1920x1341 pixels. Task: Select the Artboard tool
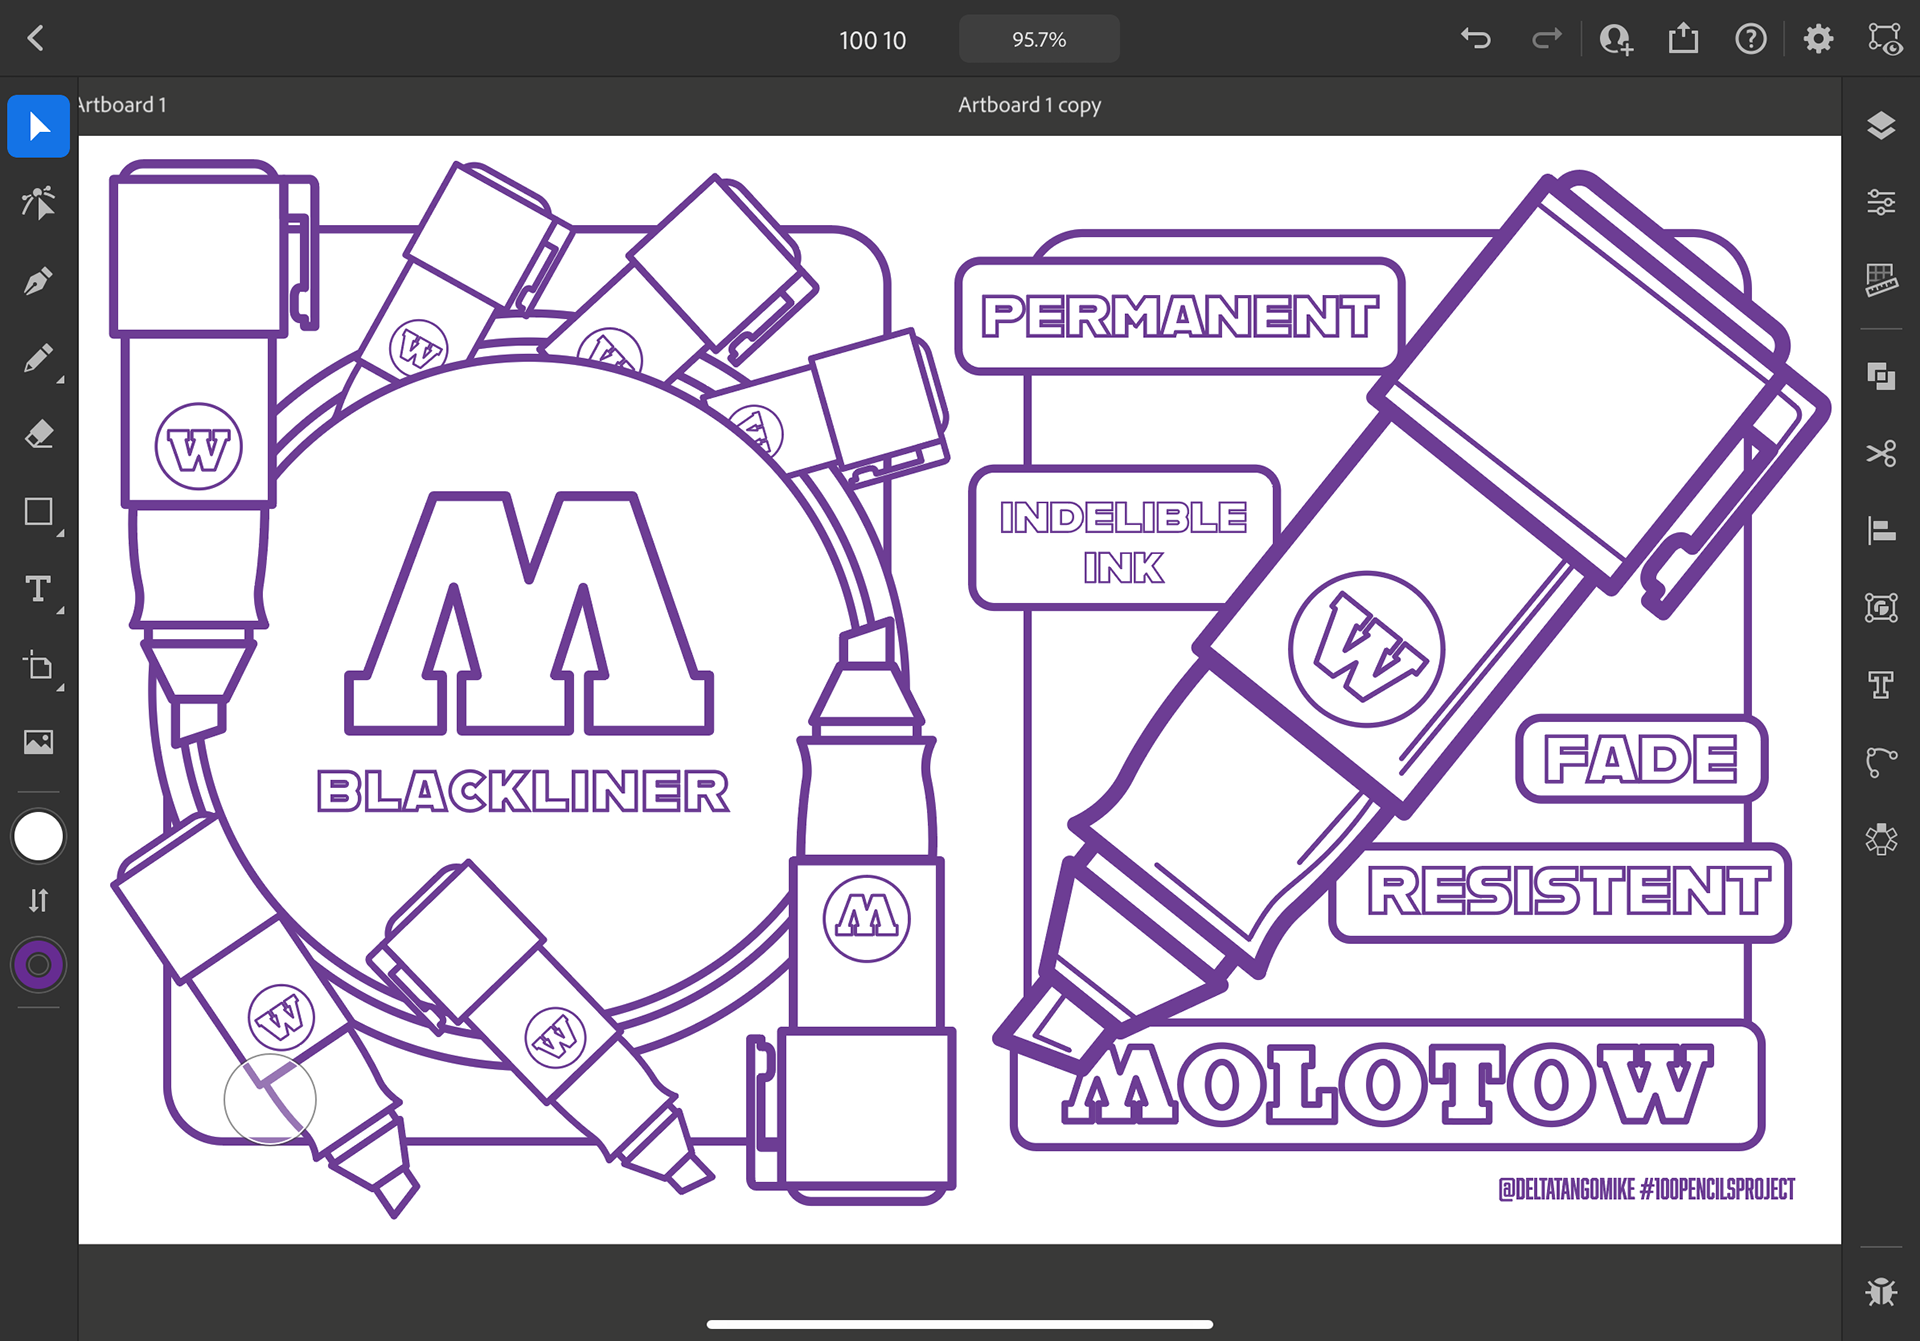38,666
